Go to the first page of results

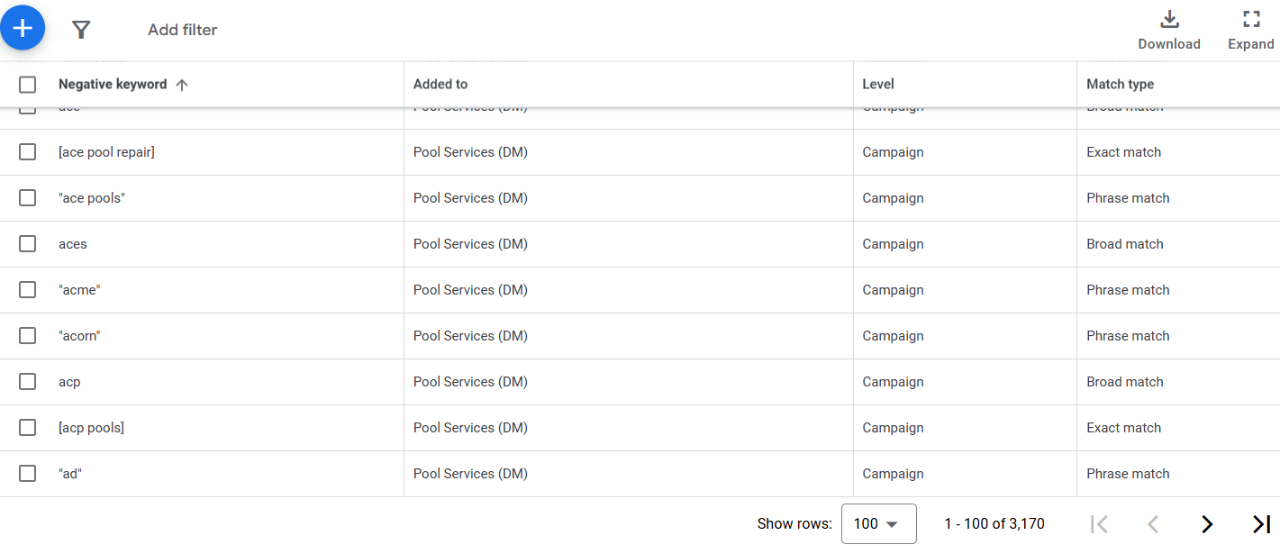[x=1099, y=524]
